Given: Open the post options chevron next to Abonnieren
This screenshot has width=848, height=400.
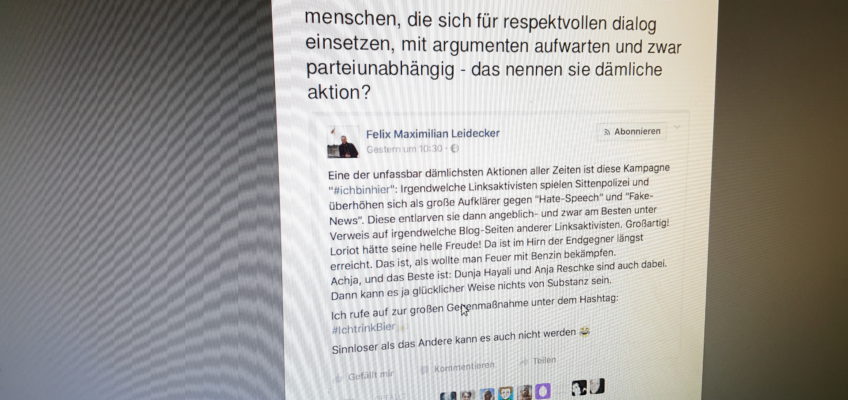Looking at the screenshot, I should 677,128.
